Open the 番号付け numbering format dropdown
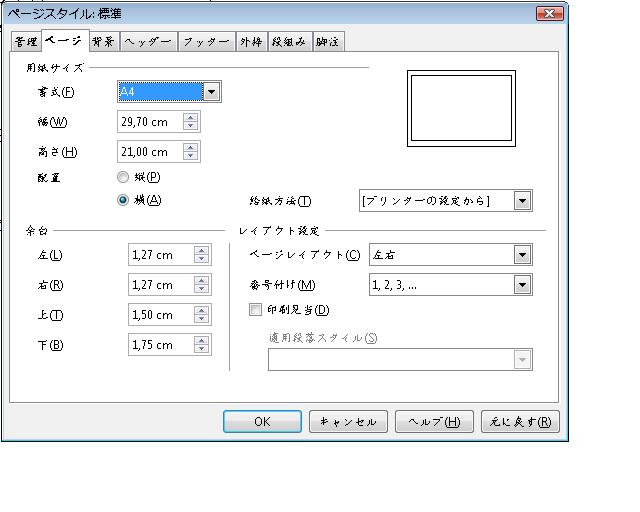 522,285
